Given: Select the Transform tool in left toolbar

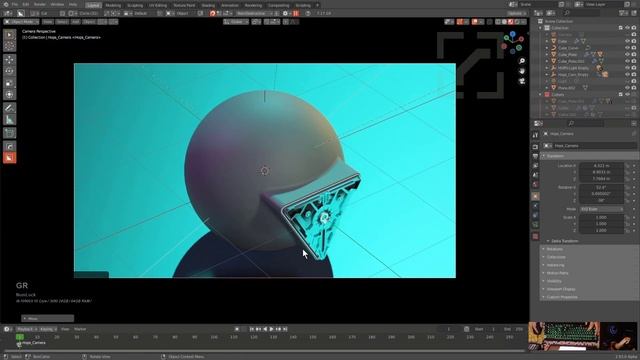Looking at the screenshot, I should (9, 95).
